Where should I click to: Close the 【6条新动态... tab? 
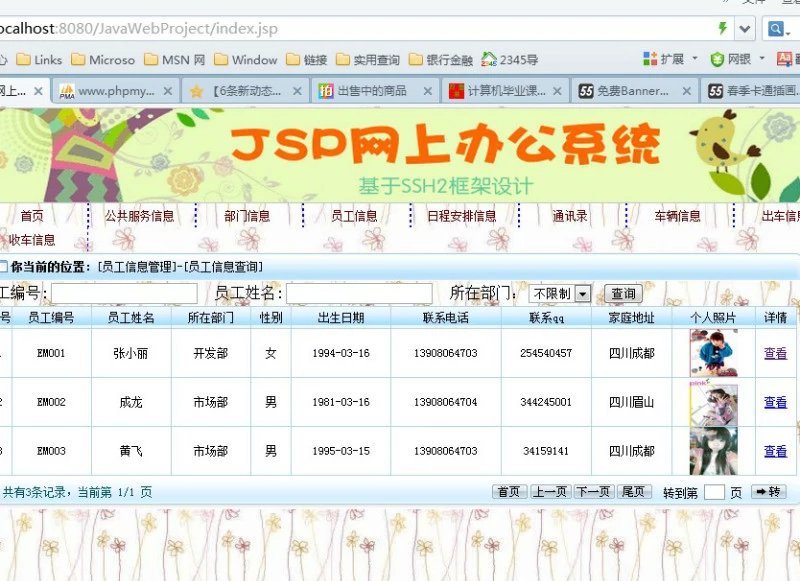(297, 91)
